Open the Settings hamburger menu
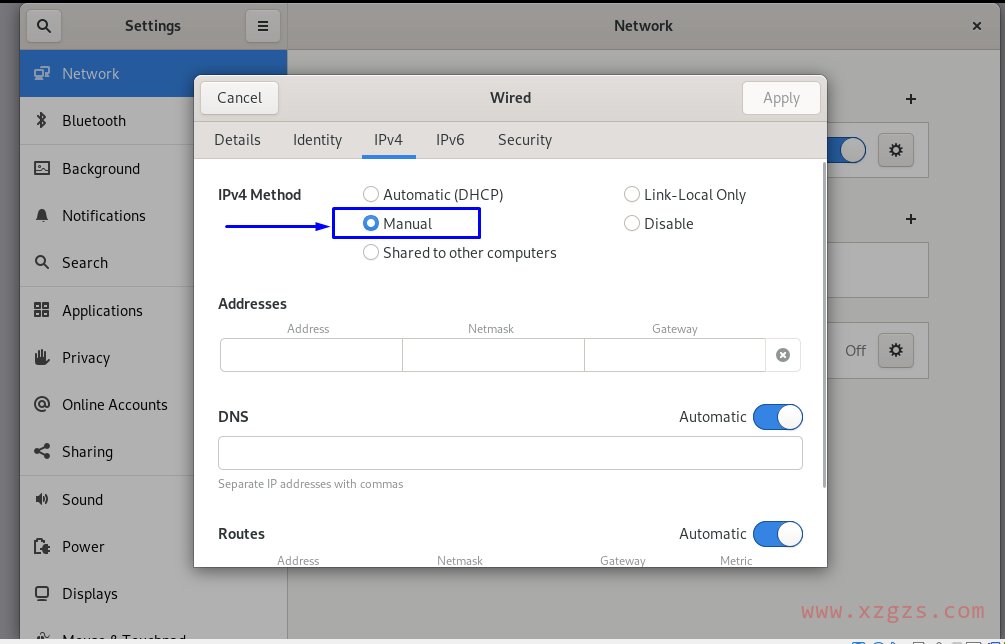Image resolution: width=1005 pixels, height=644 pixels. [263, 25]
